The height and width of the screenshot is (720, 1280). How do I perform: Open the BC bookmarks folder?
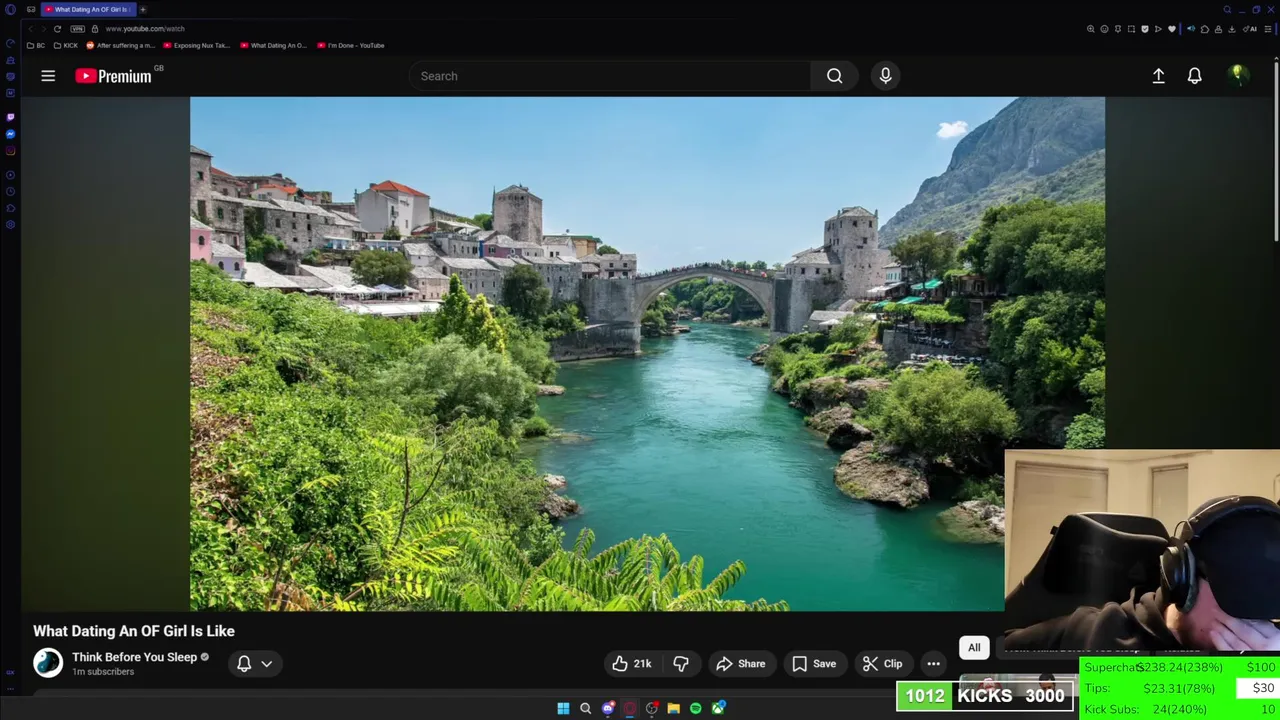click(36, 45)
